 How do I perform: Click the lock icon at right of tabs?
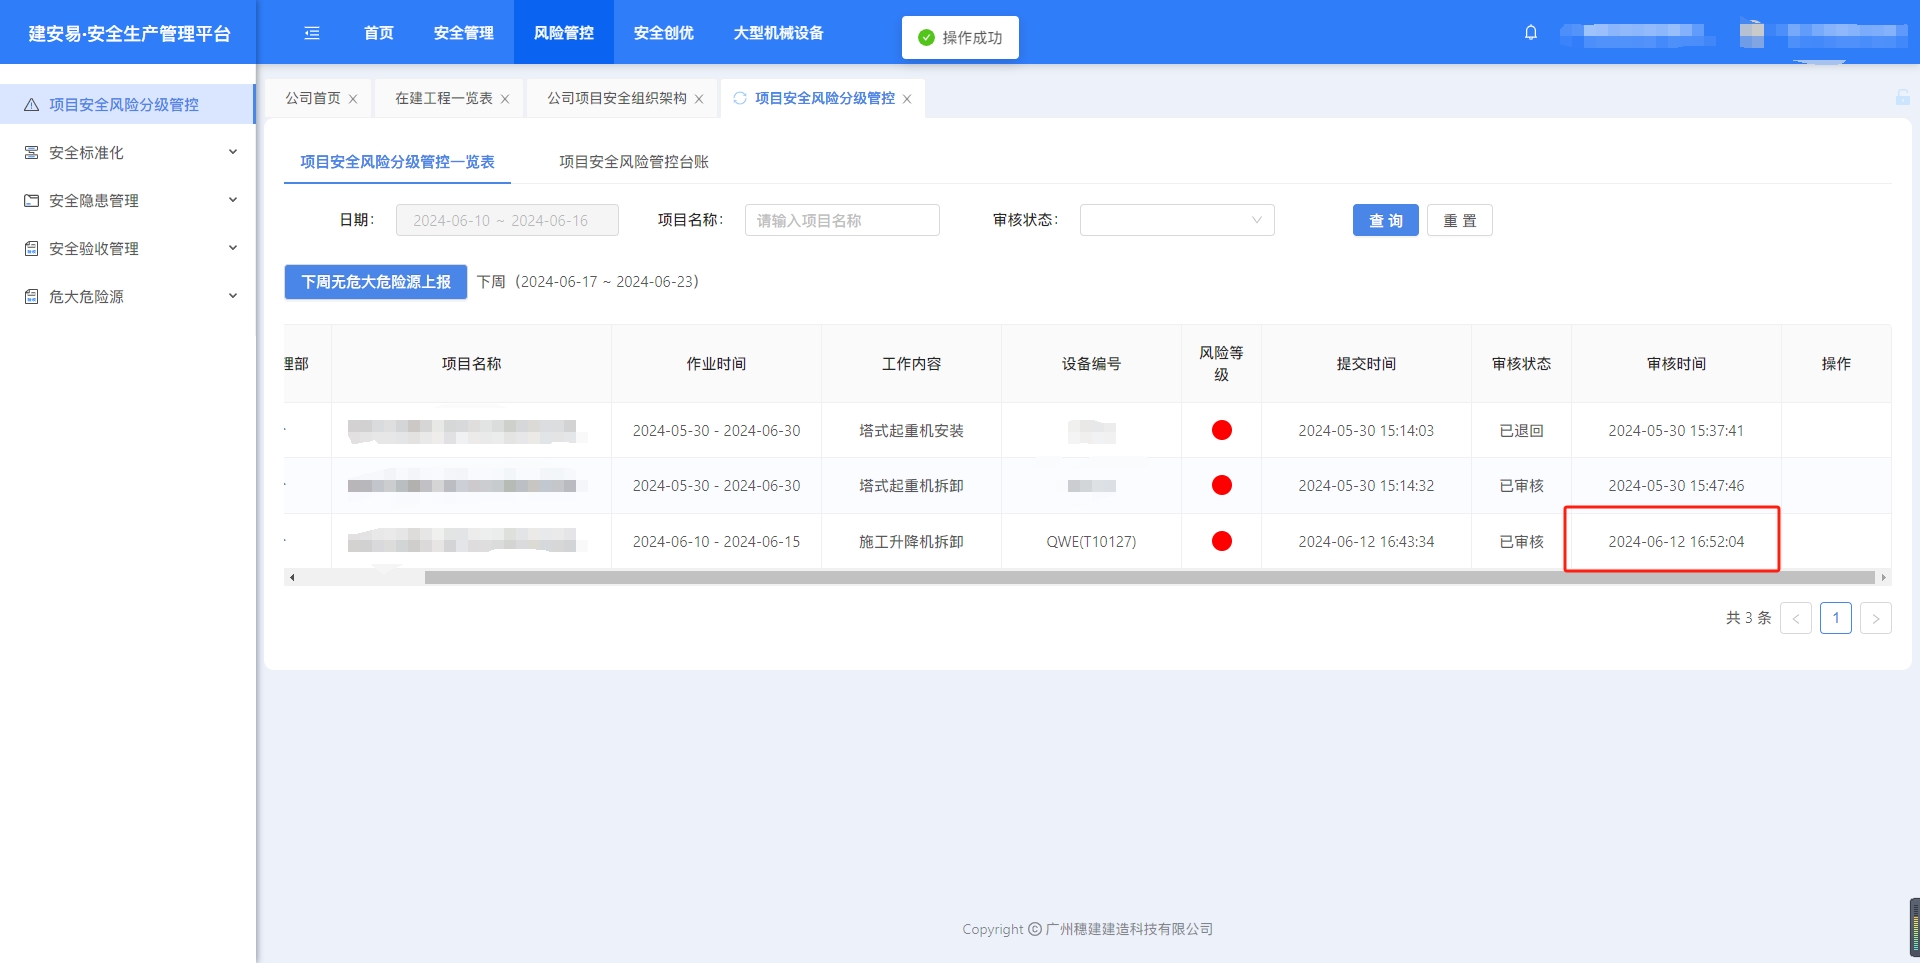tap(1902, 98)
